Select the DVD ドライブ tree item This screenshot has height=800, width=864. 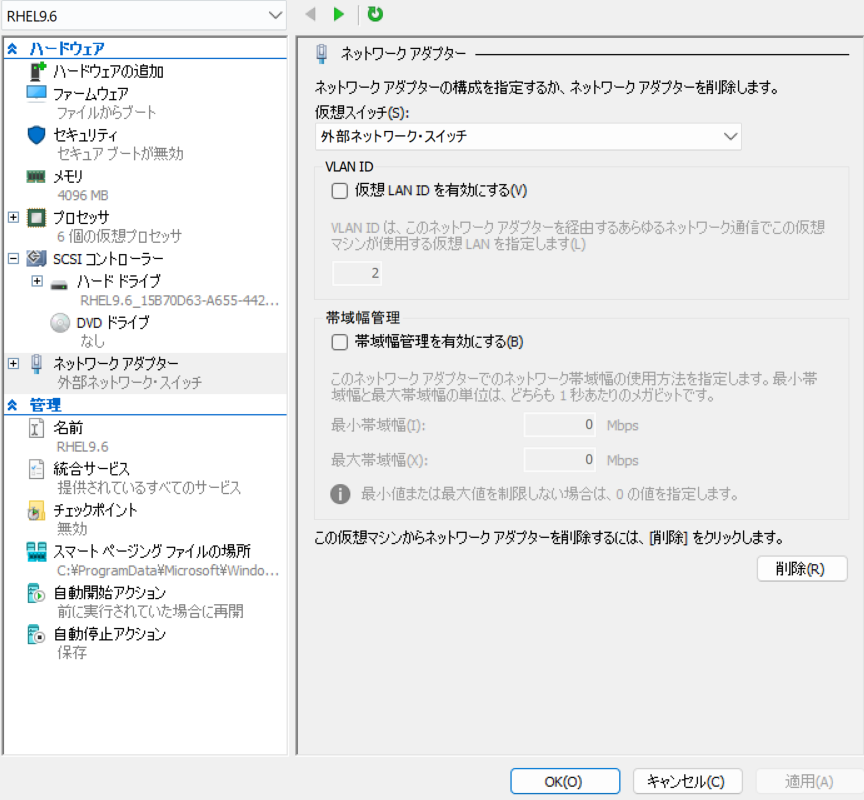pos(113,322)
